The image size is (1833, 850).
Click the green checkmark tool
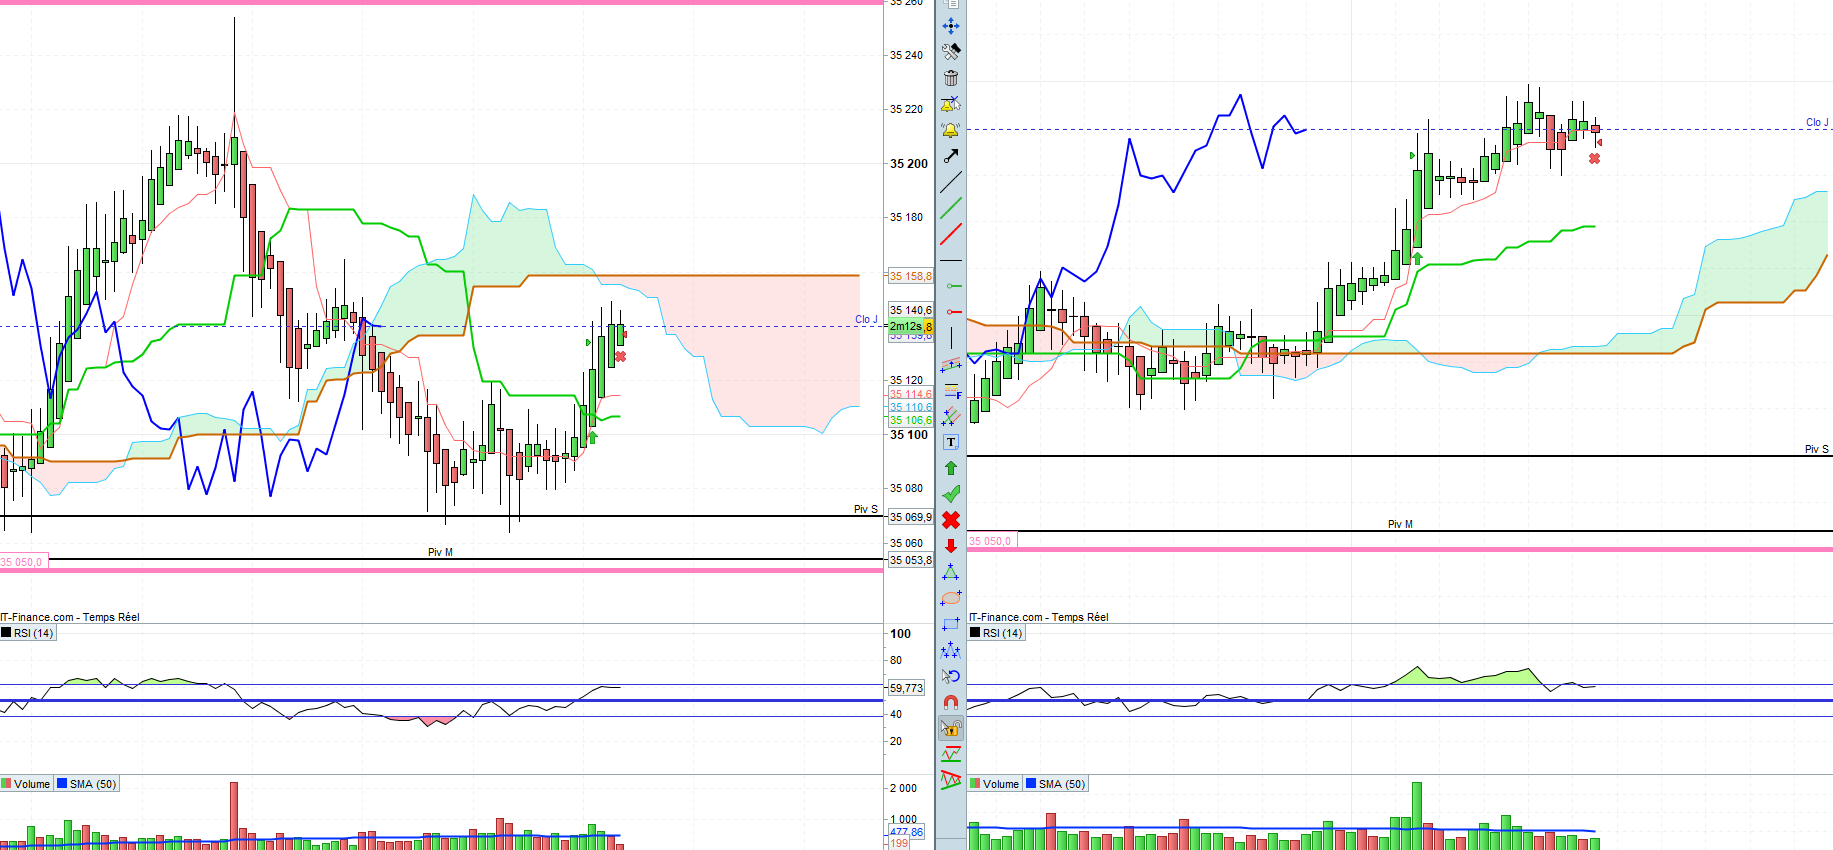tap(951, 494)
